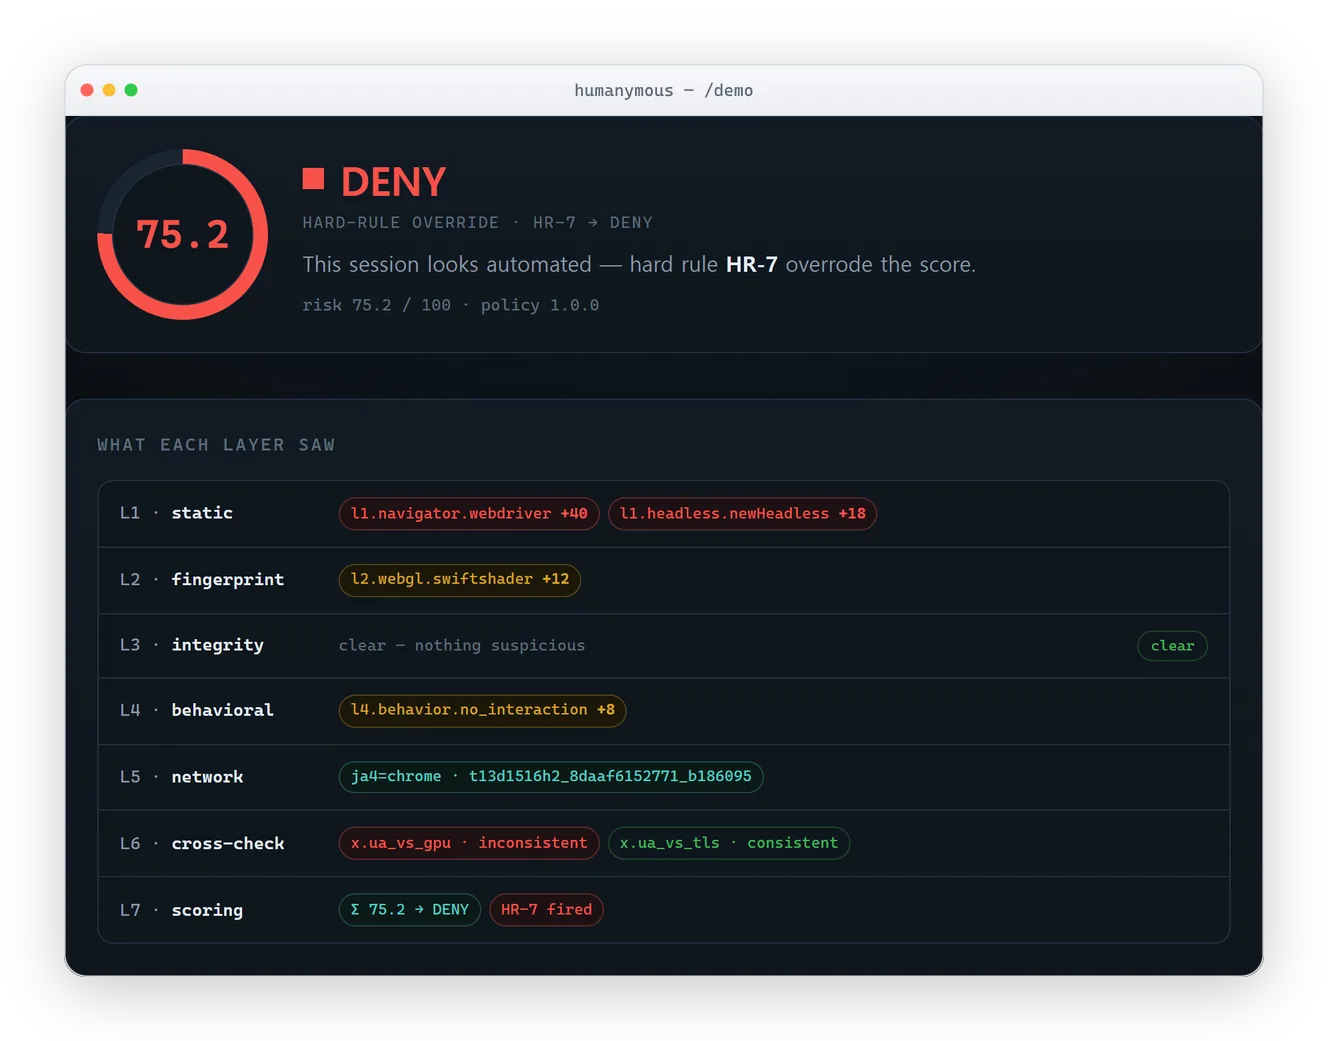Select the l1.headless.newHeadless +18 chip
Viewport: 1328px width, 1041px height.
point(742,514)
